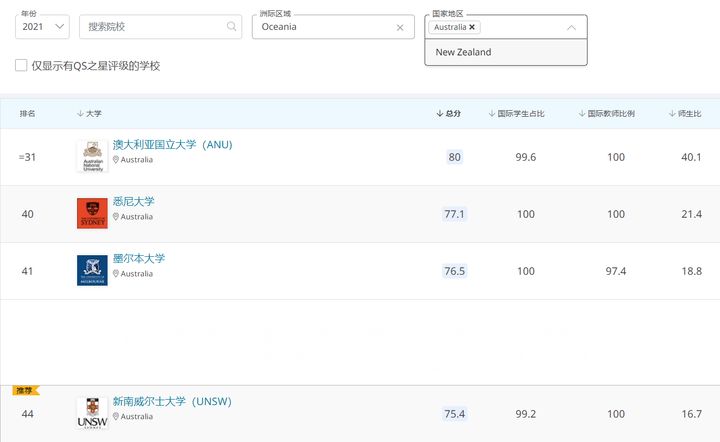720x442 pixels.
Task: Focus the university search input field
Action: 160,27
